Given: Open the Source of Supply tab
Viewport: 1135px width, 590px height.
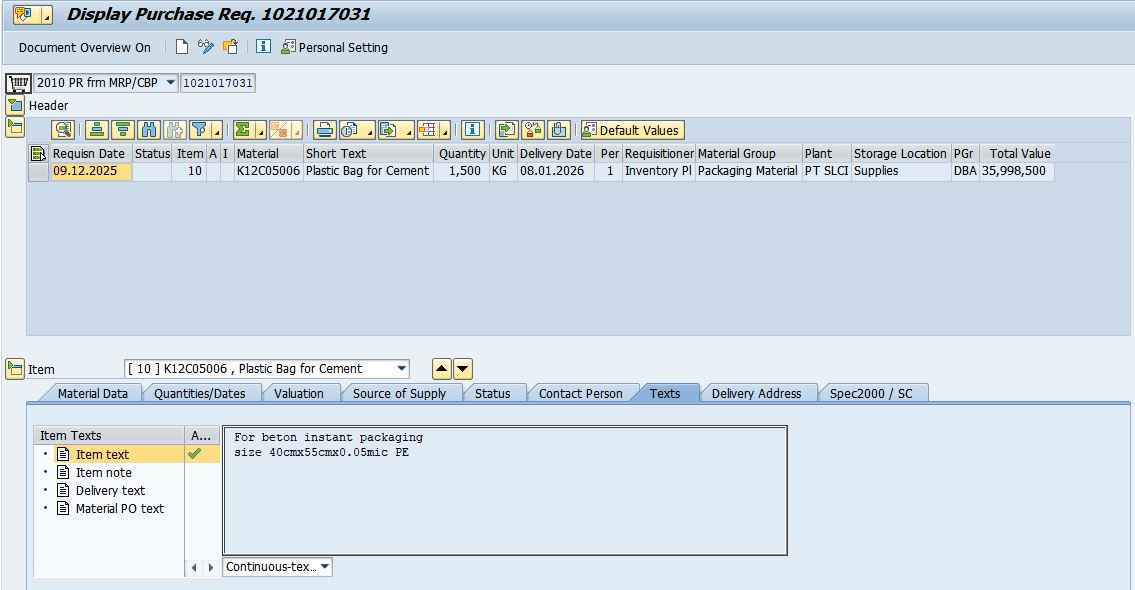Looking at the screenshot, I should 399,394.
